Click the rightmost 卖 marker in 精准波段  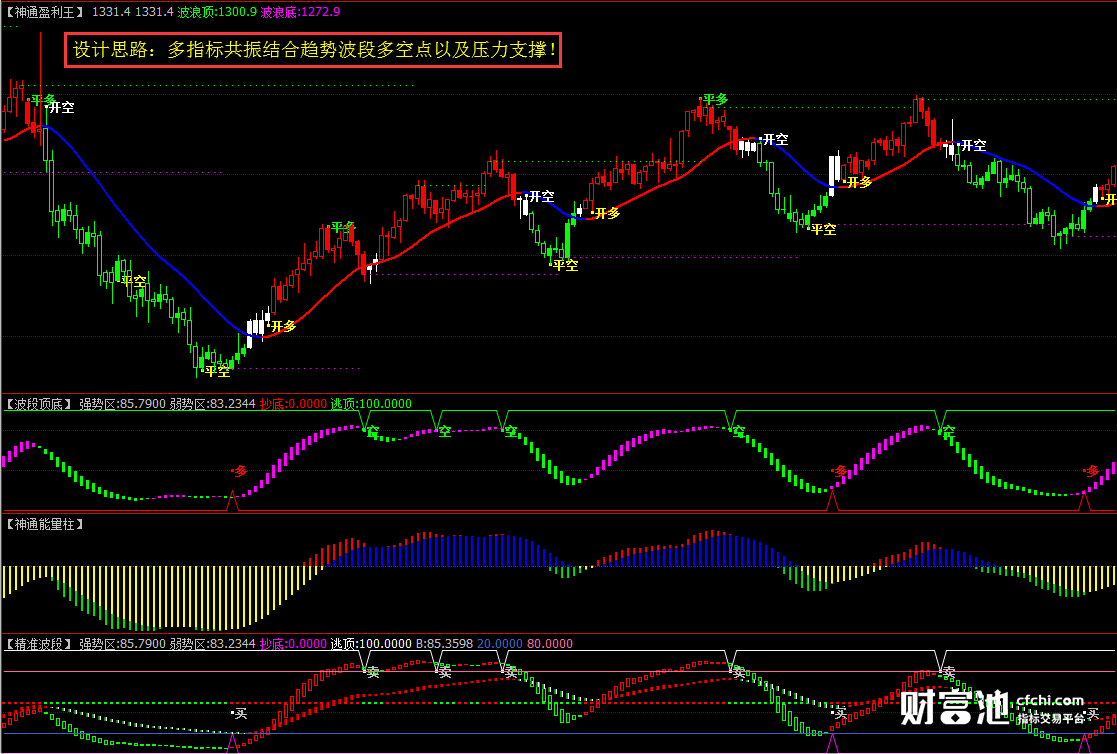949,673
